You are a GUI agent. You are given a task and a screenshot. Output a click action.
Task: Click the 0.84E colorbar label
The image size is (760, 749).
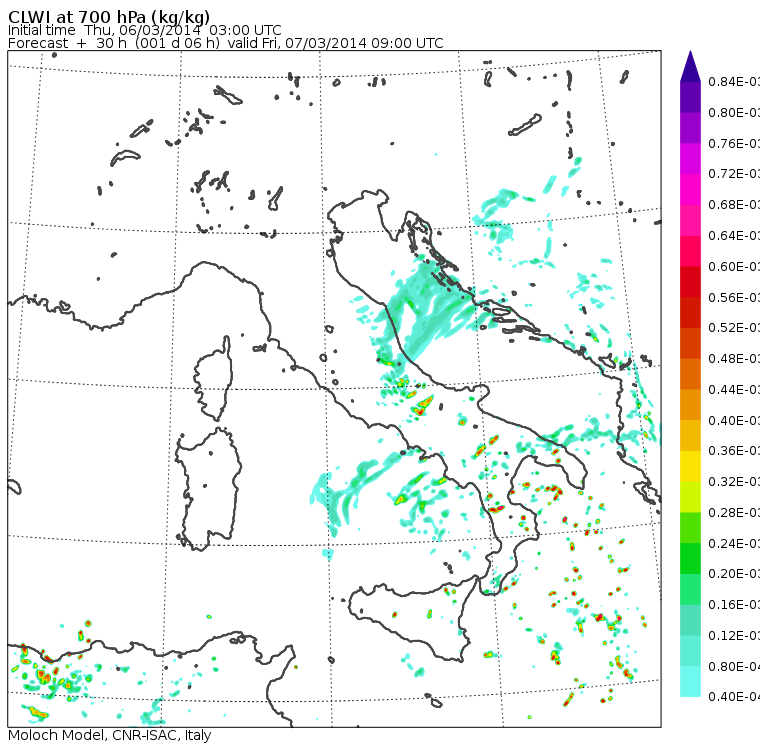click(734, 81)
